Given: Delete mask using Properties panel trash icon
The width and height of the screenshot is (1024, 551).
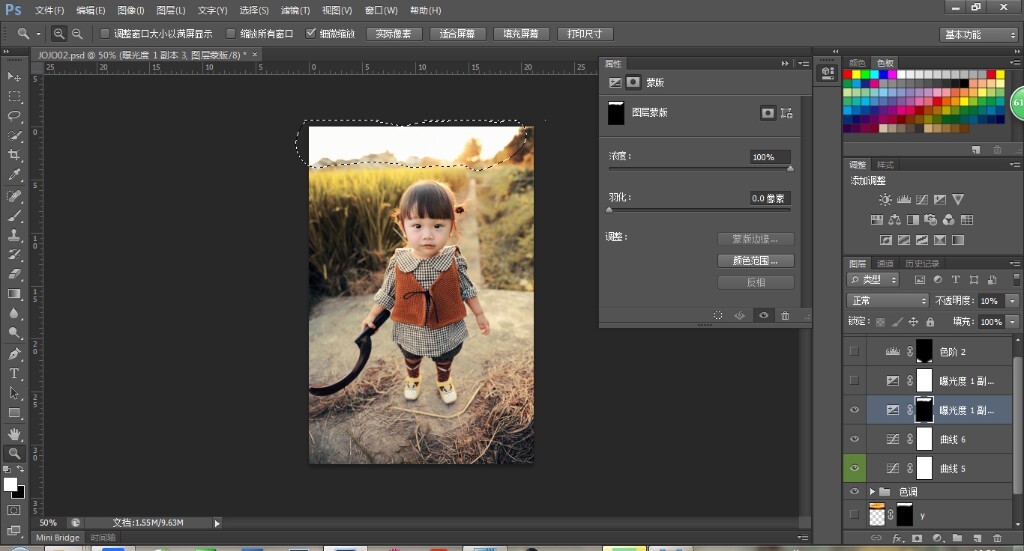Looking at the screenshot, I should 785,315.
